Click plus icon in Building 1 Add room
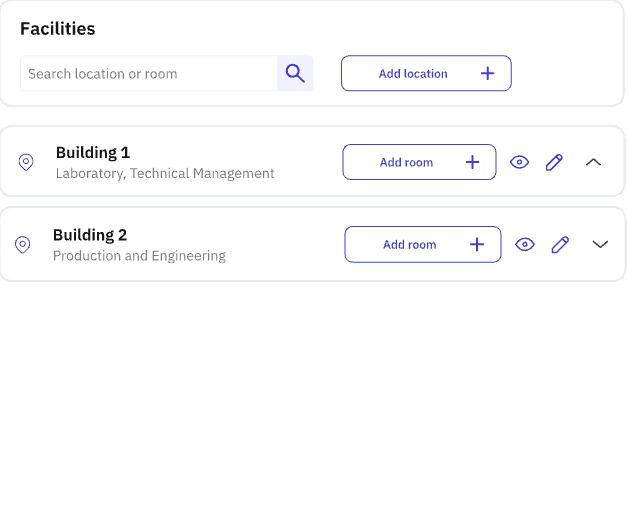628x528 pixels. (x=473, y=162)
